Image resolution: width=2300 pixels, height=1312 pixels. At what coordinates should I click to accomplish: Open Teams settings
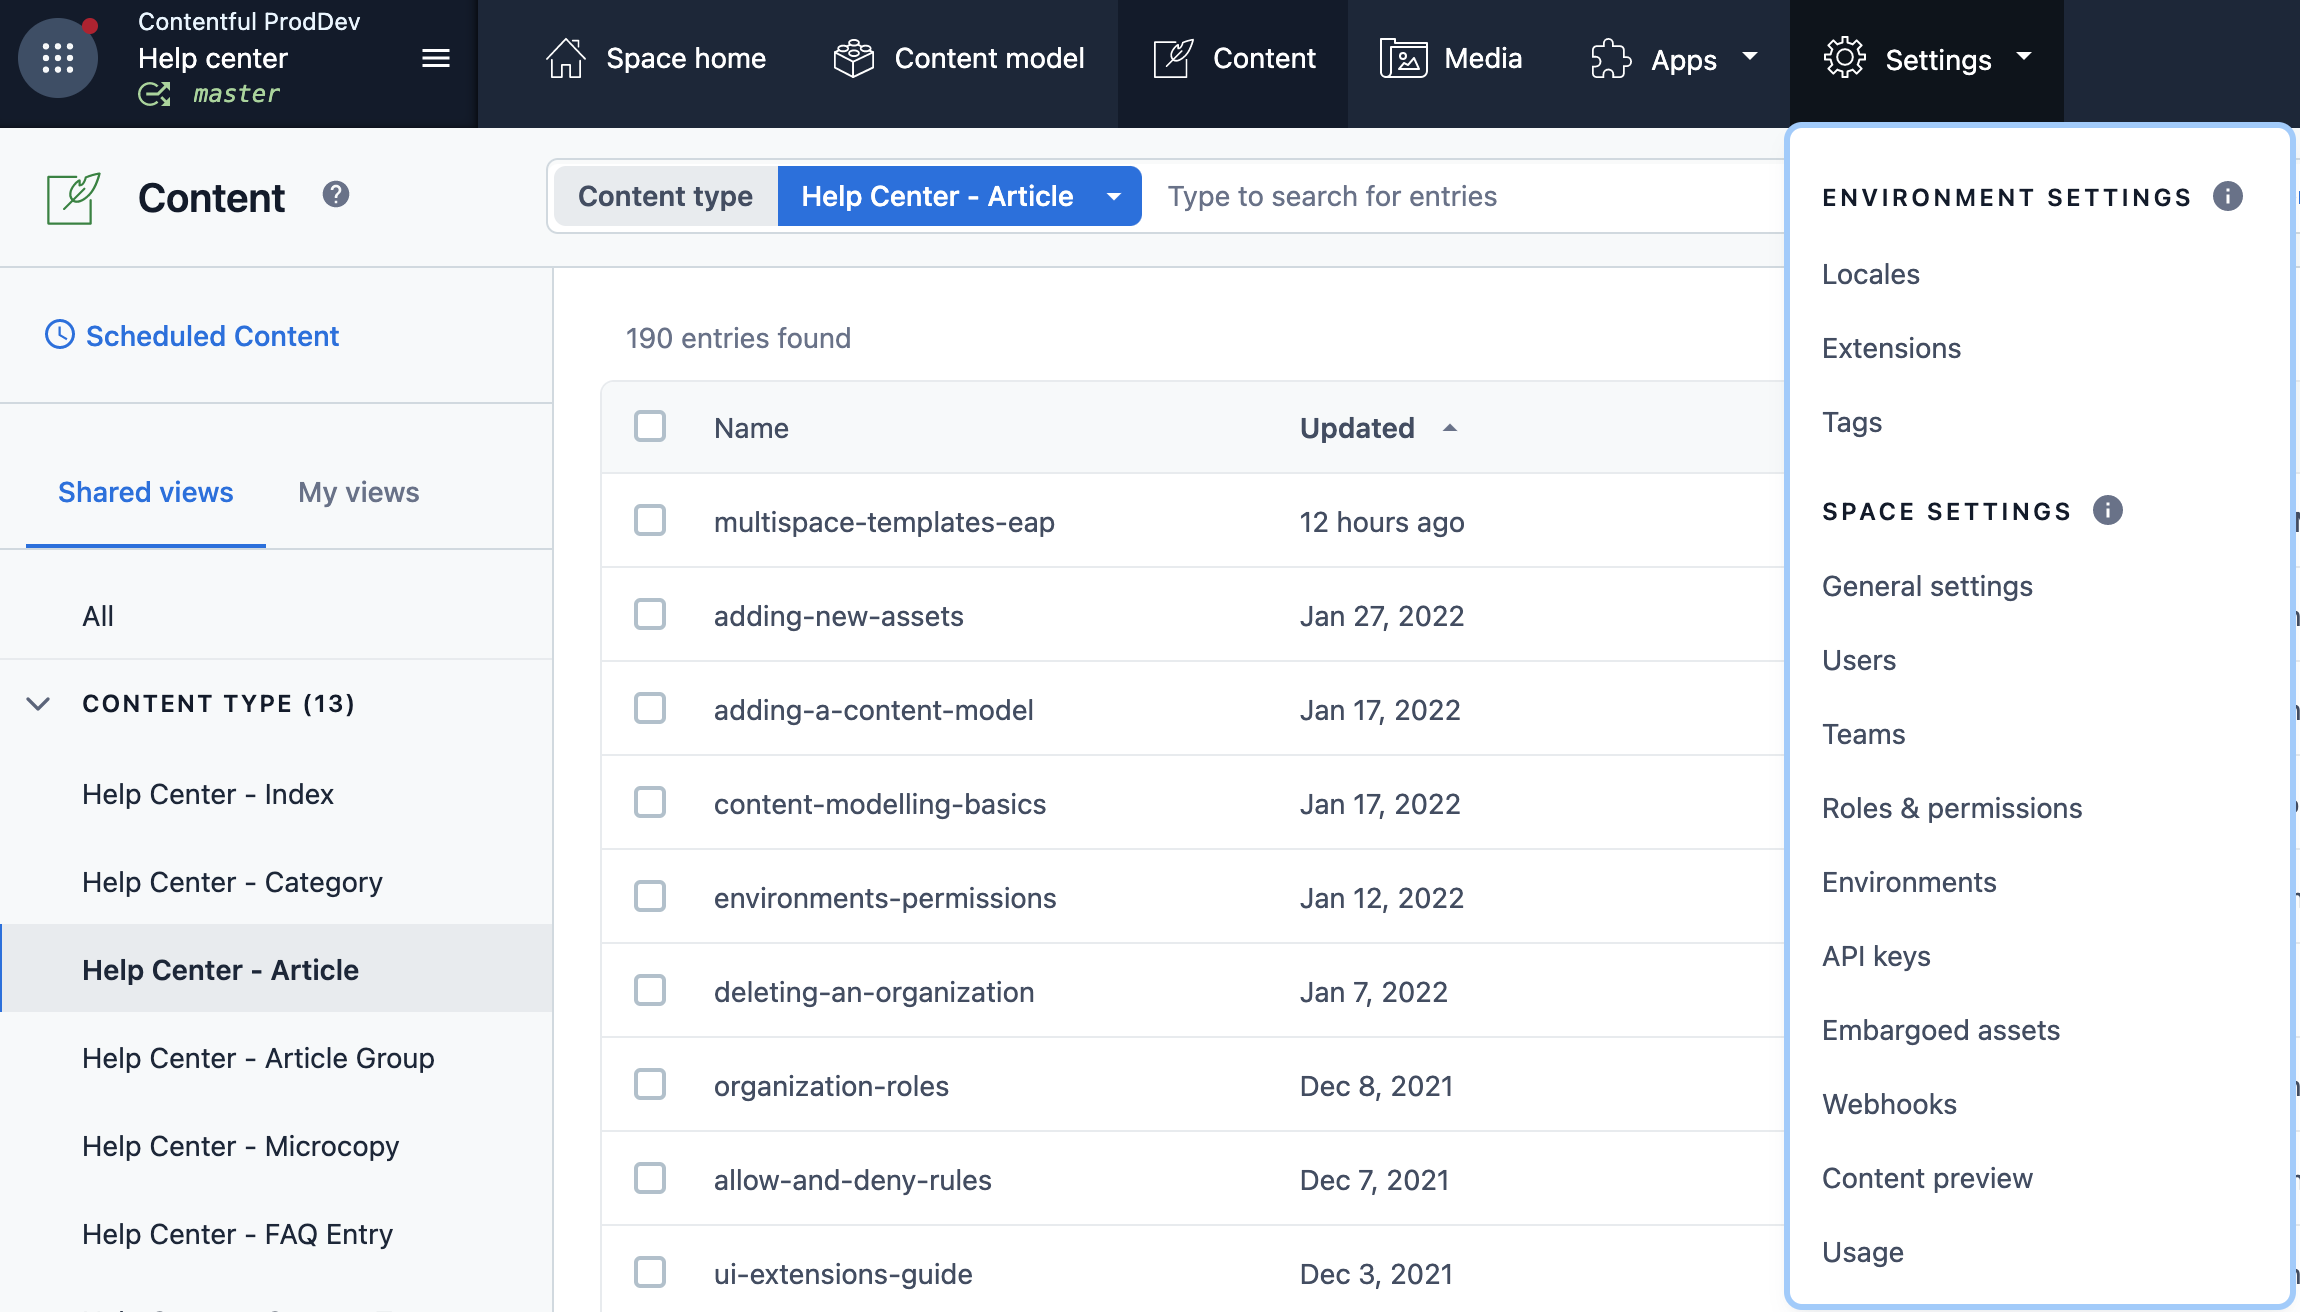pos(1864,734)
